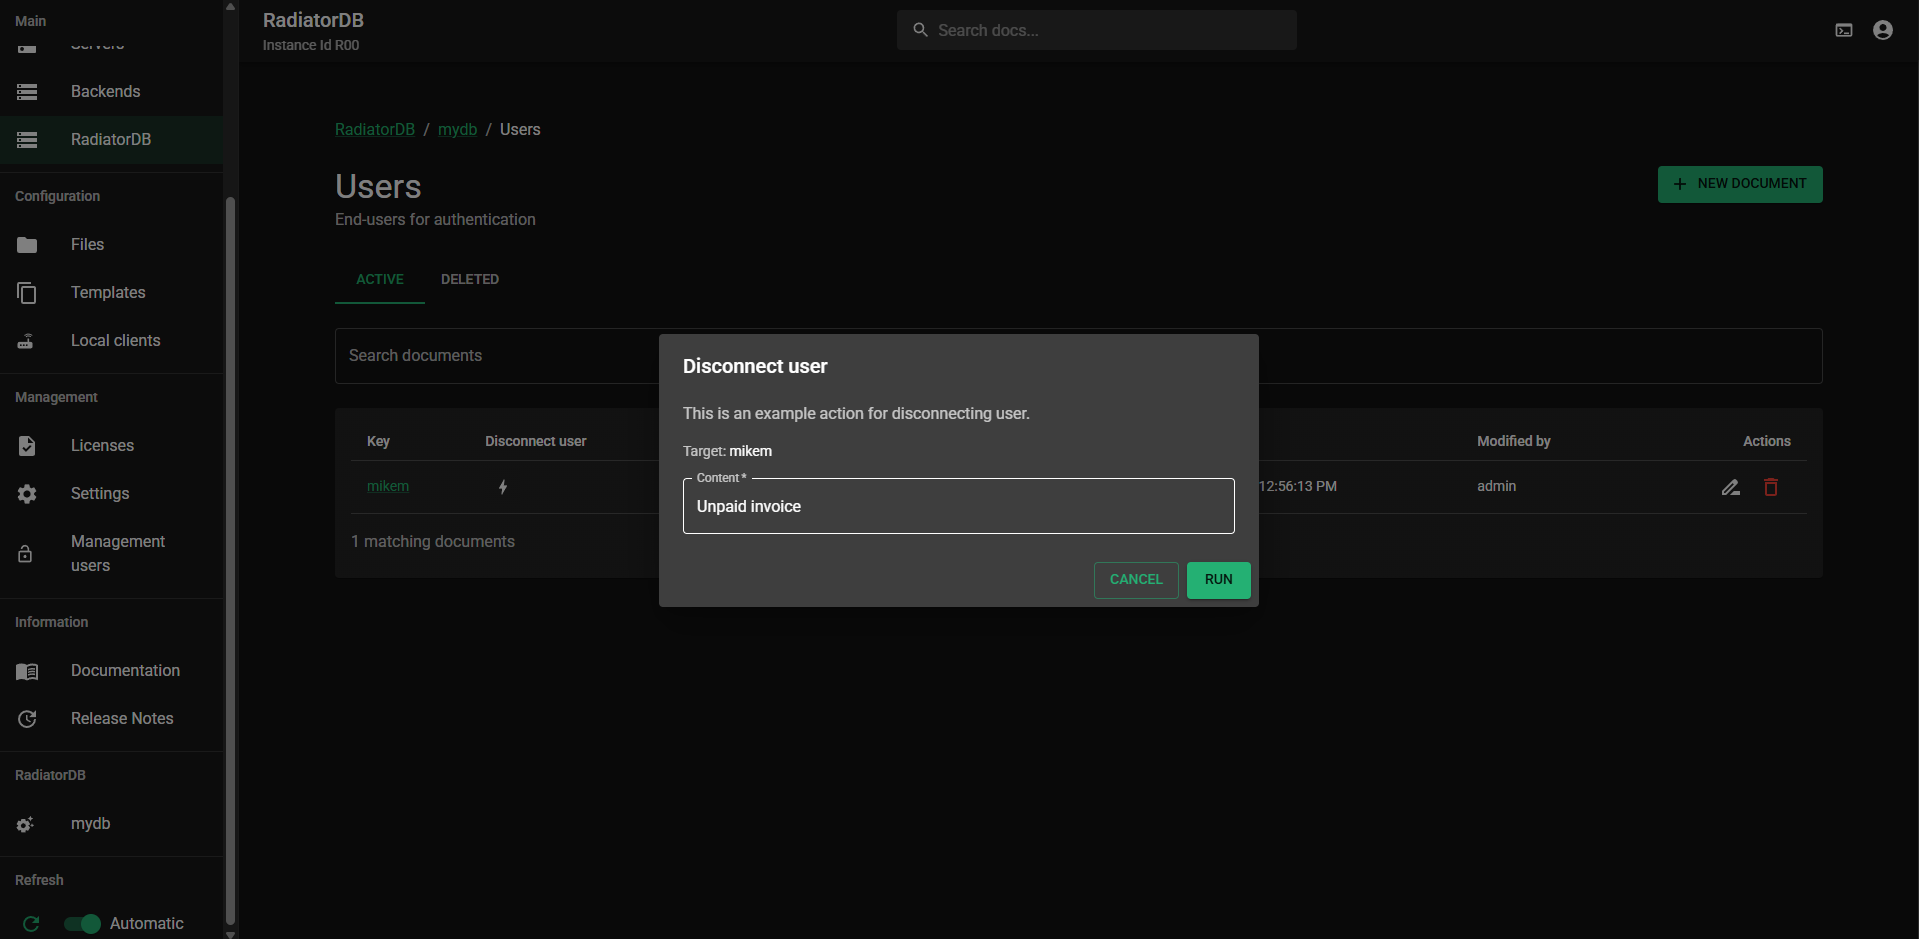Image resolution: width=1919 pixels, height=939 pixels.
Task: Click the Documentation book icon
Action: point(27,672)
